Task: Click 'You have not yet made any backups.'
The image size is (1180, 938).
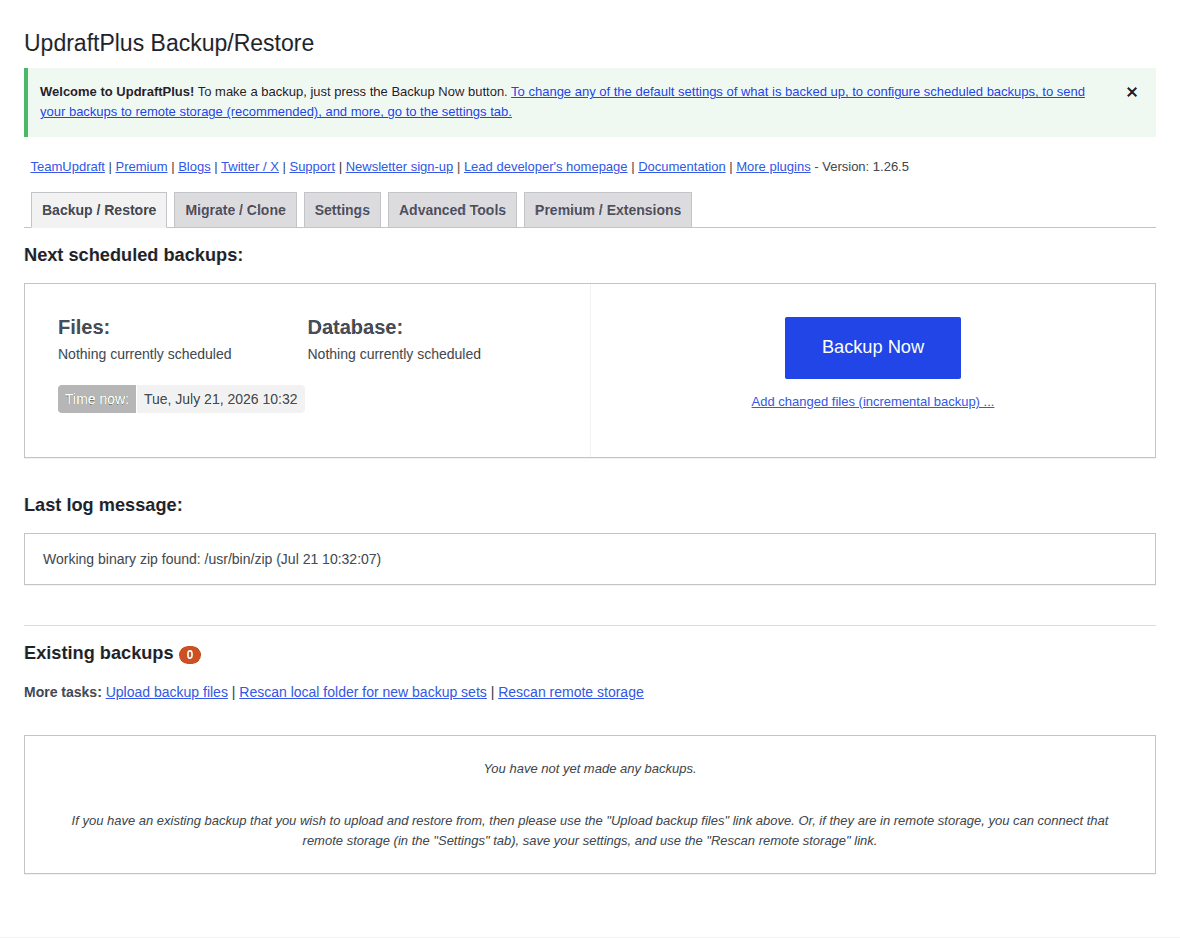Action: tap(590, 769)
